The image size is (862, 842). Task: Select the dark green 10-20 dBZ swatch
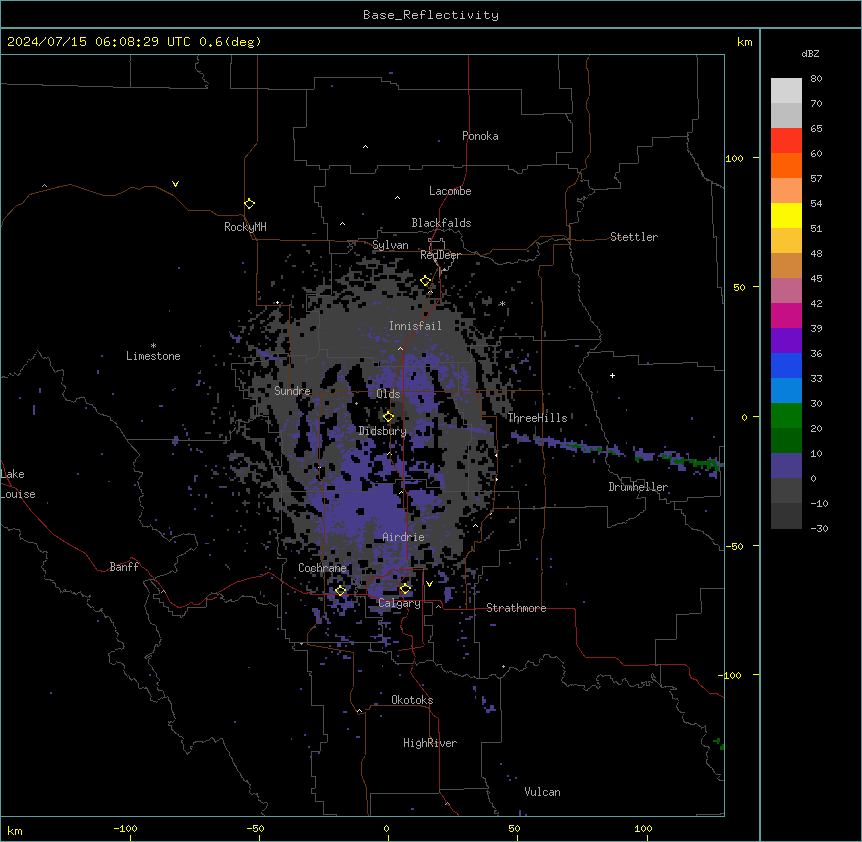tap(786, 440)
